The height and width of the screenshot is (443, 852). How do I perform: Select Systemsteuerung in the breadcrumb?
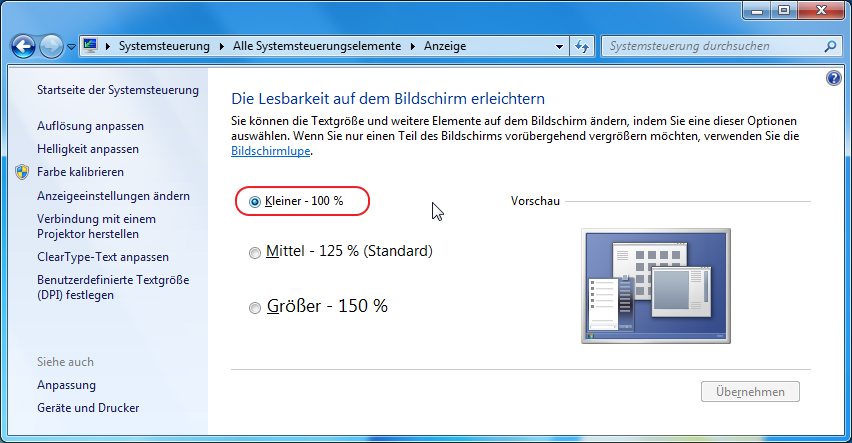(164, 46)
